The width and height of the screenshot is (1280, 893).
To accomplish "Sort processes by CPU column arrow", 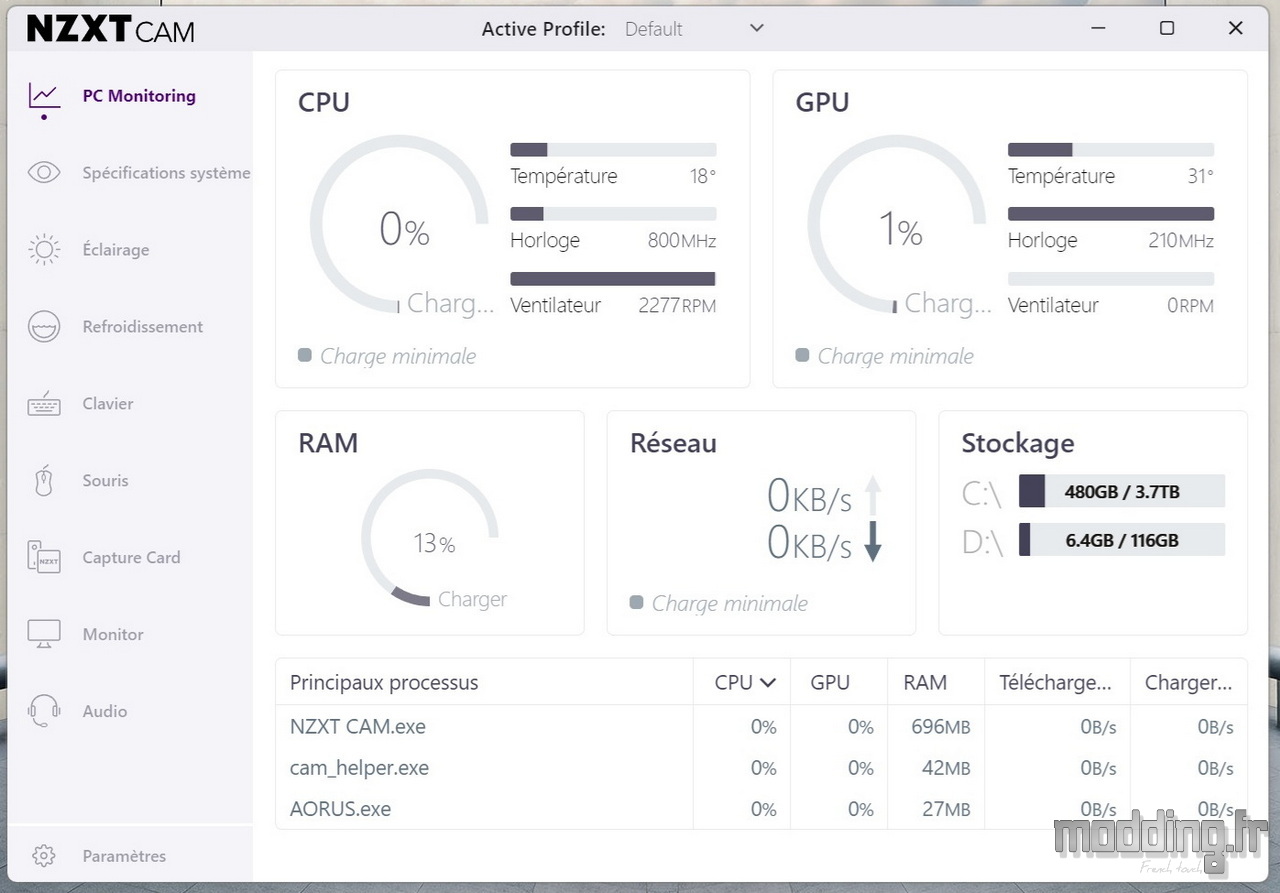I will (x=768, y=683).
